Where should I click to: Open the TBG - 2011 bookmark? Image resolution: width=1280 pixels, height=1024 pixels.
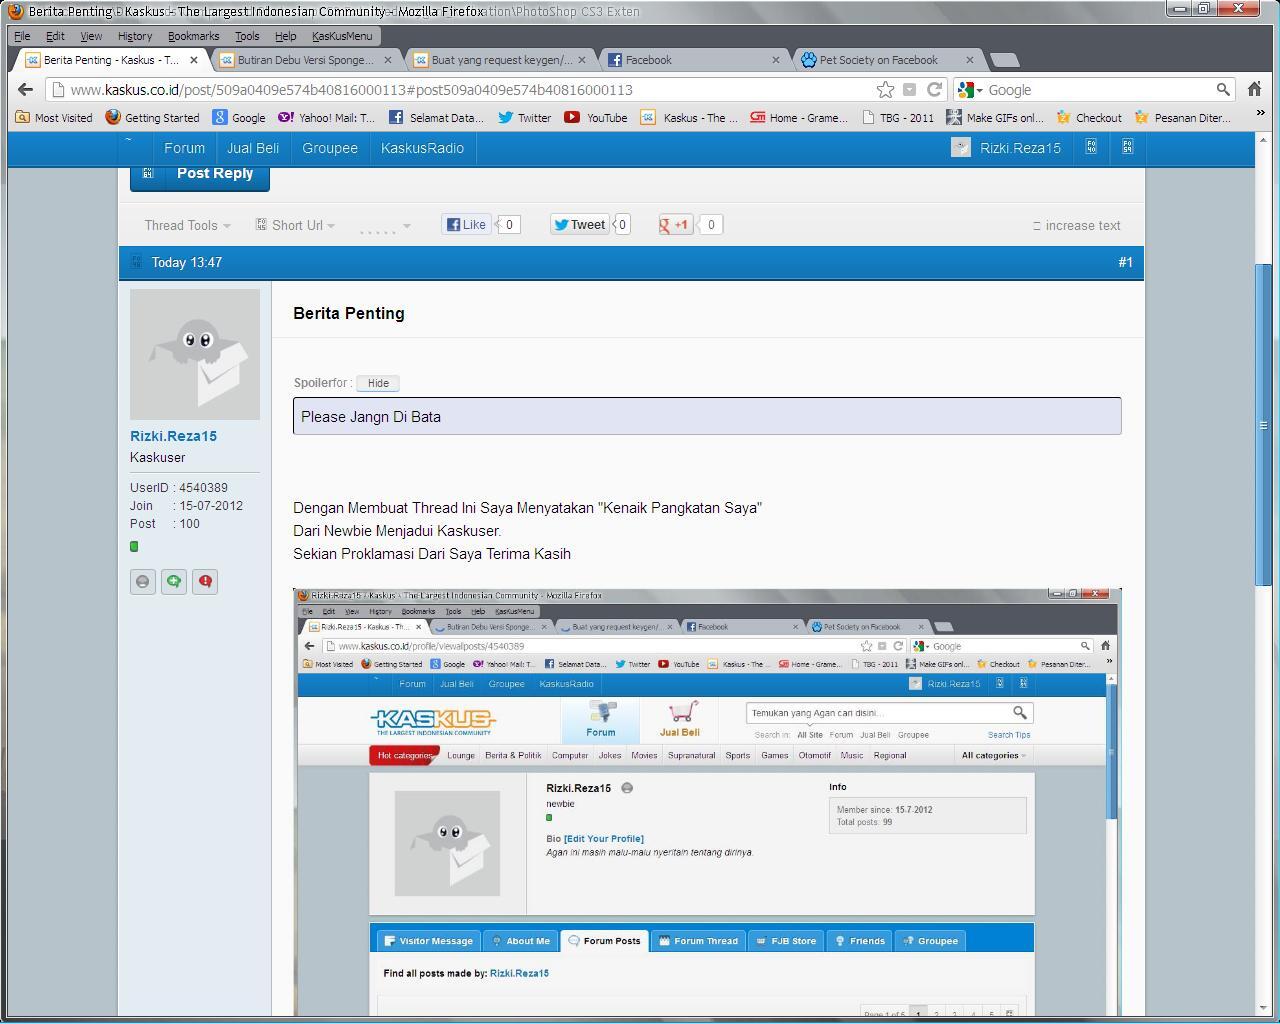(x=897, y=117)
